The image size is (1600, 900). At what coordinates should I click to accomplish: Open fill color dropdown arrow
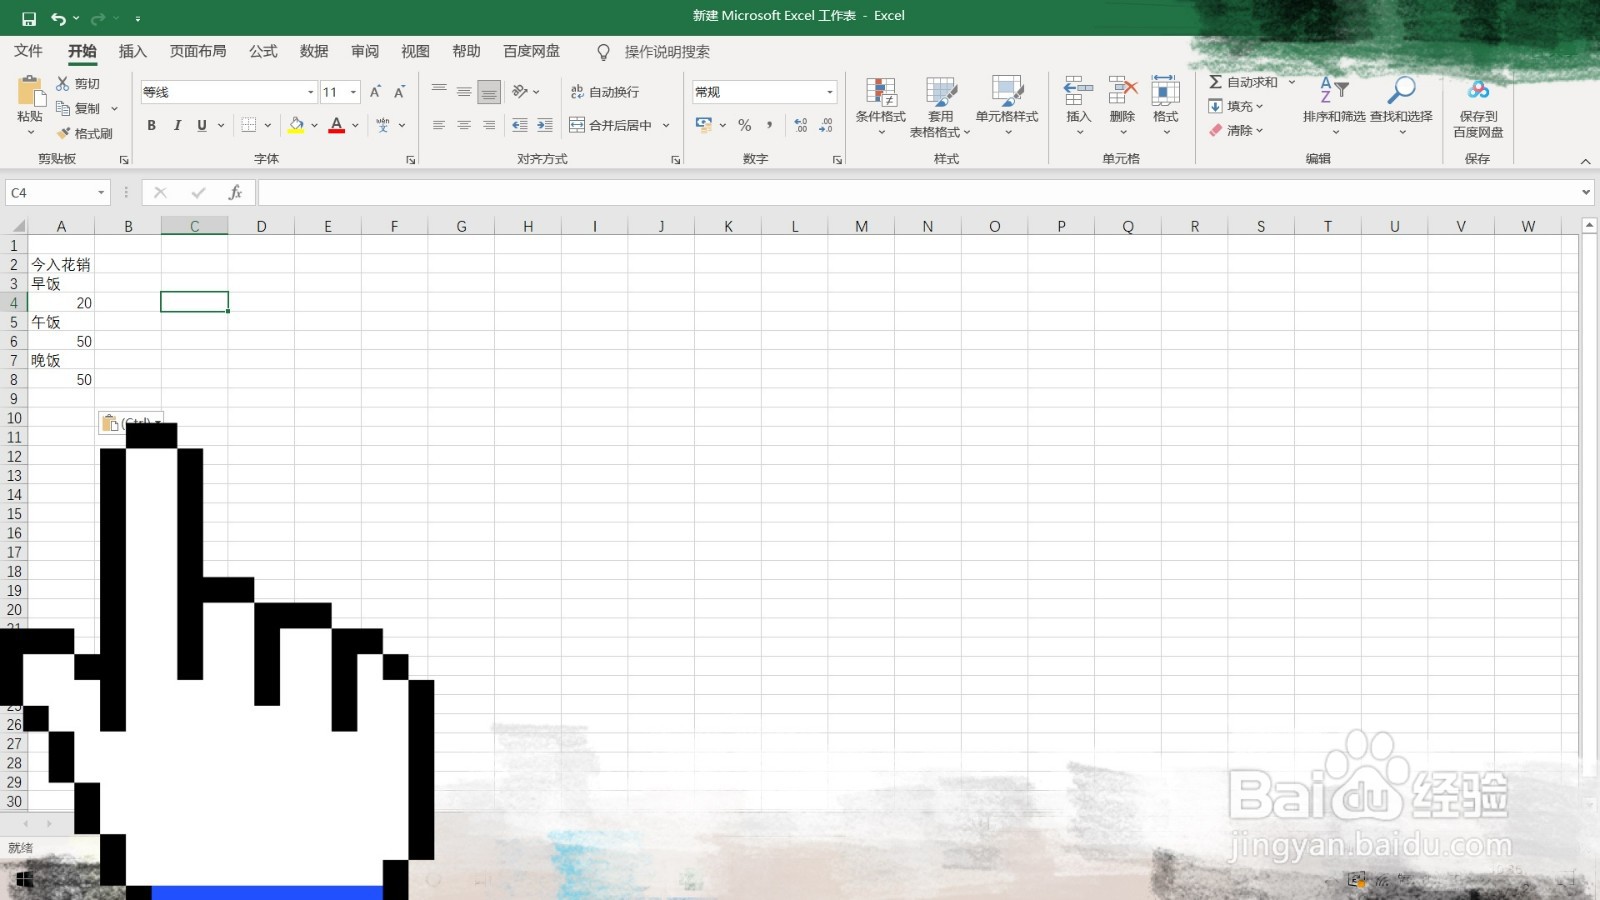tap(314, 125)
